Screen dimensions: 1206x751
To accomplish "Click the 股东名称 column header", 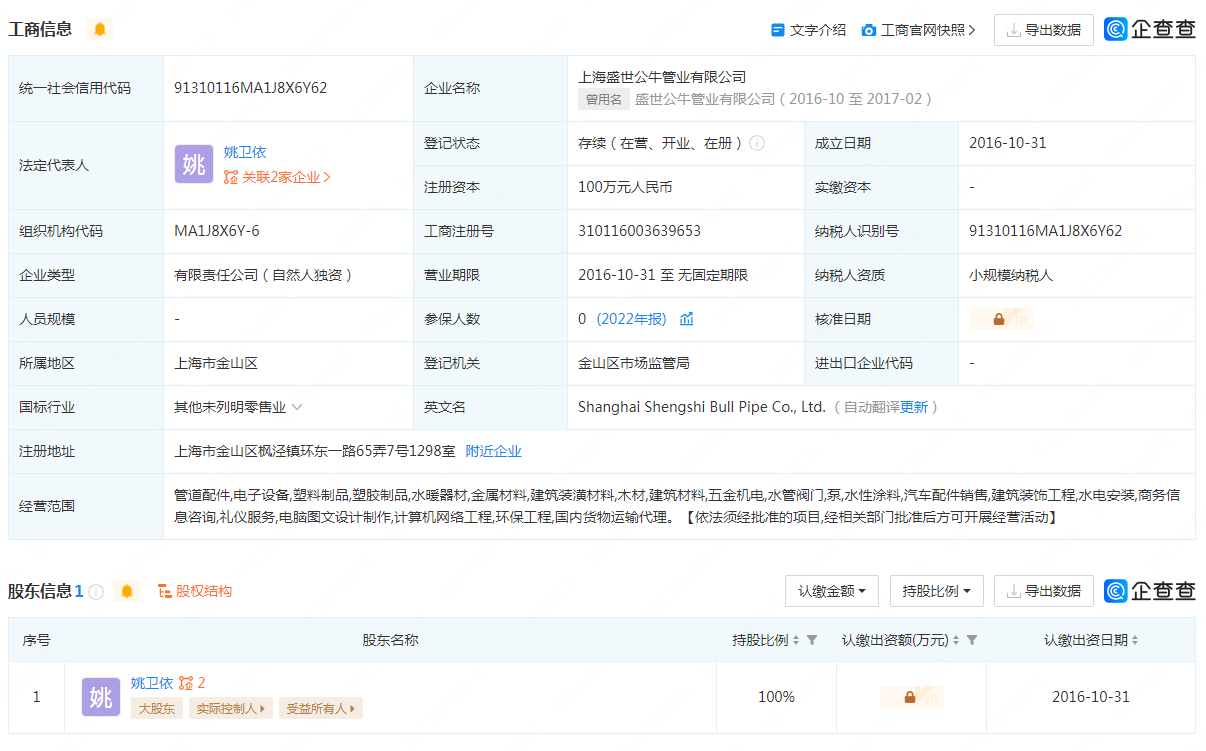I will (390, 640).
